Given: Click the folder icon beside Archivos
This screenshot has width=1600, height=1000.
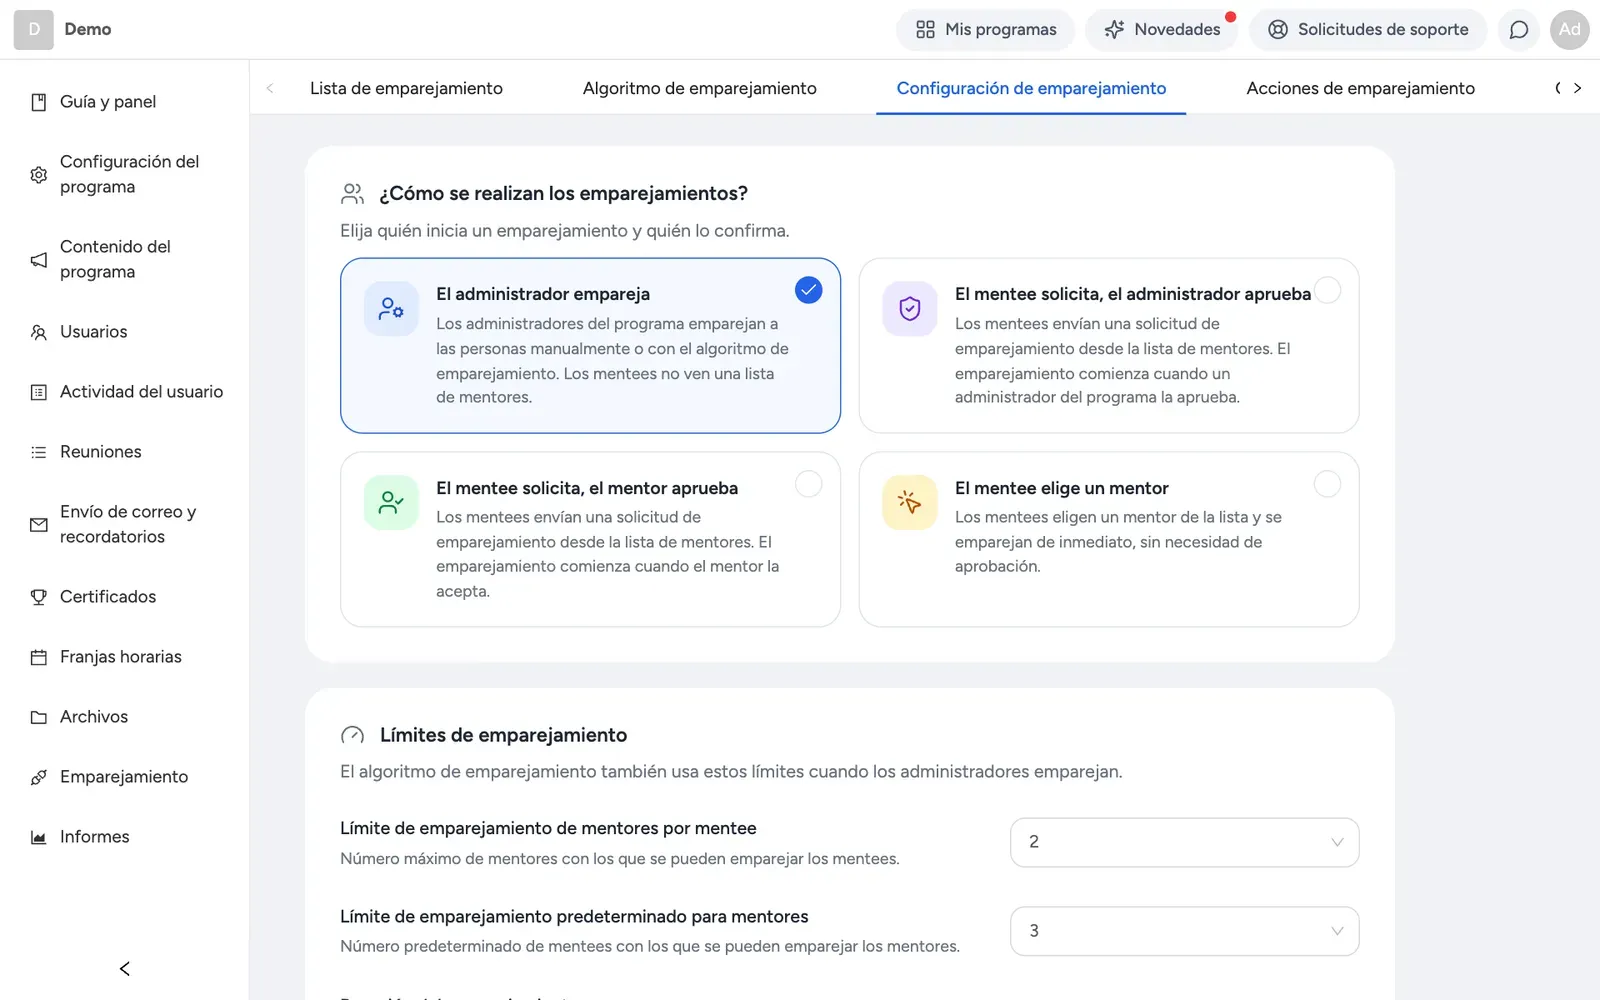Looking at the screenshot, I should coord(39,717).
